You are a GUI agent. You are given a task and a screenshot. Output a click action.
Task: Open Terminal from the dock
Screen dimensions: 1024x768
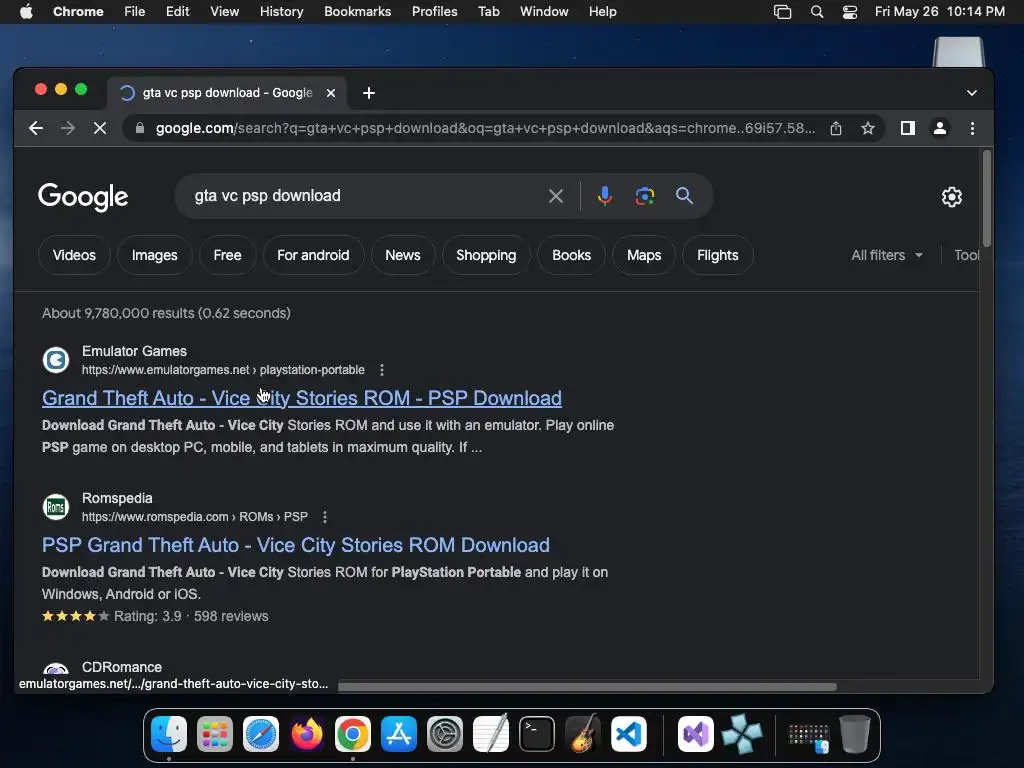[x=537, y=734]
